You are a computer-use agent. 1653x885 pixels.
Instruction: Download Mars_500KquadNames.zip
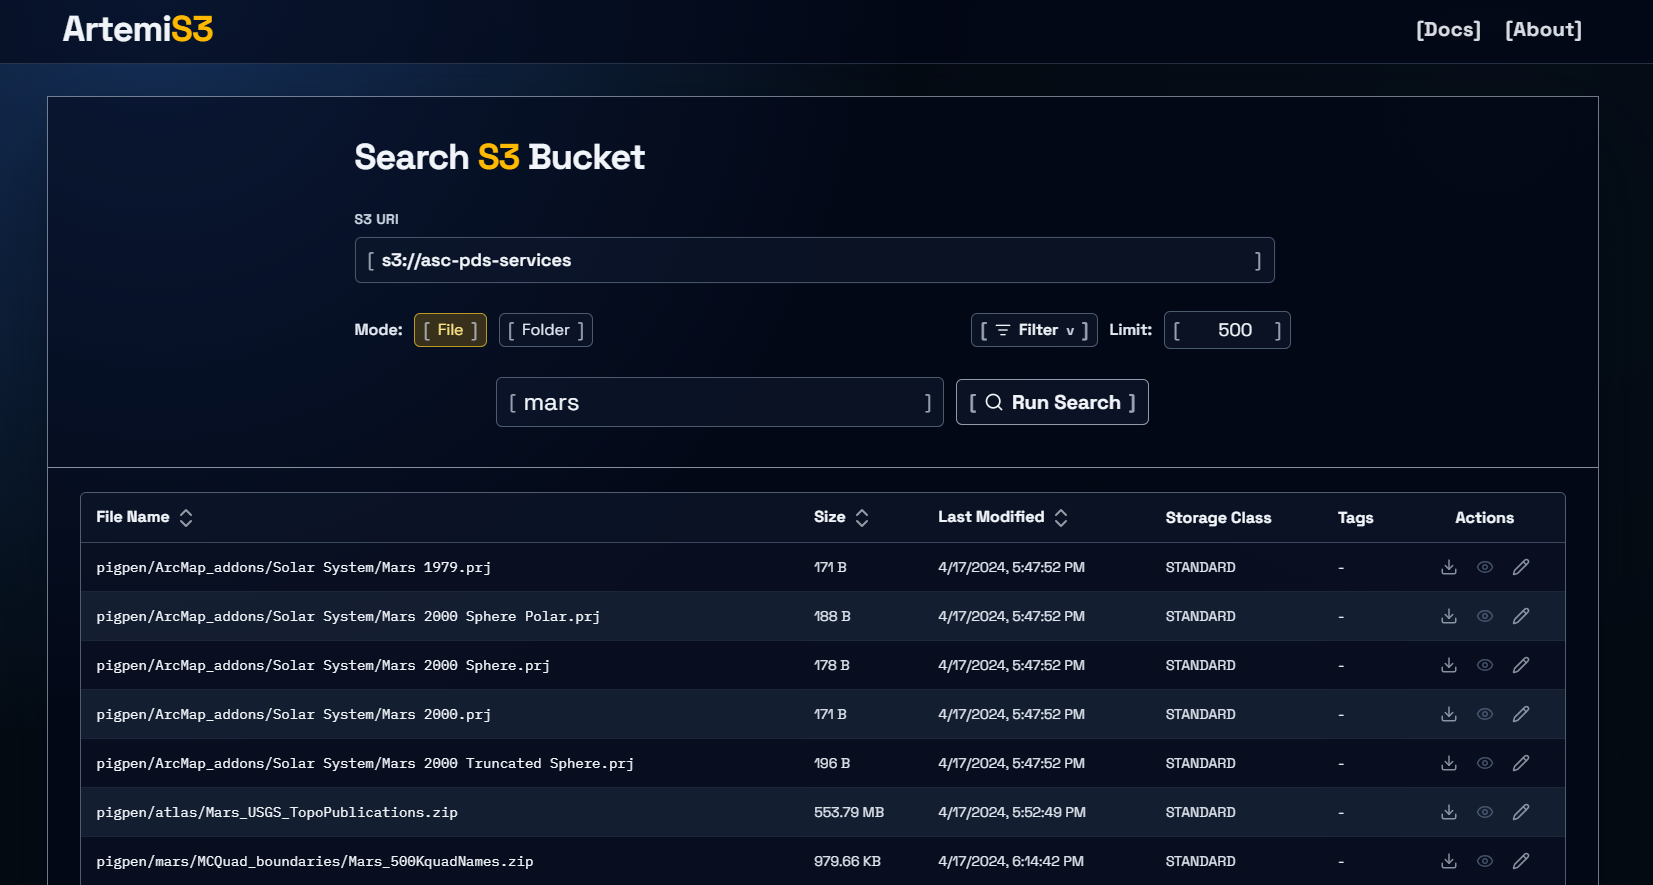[x=1448, y=861]
